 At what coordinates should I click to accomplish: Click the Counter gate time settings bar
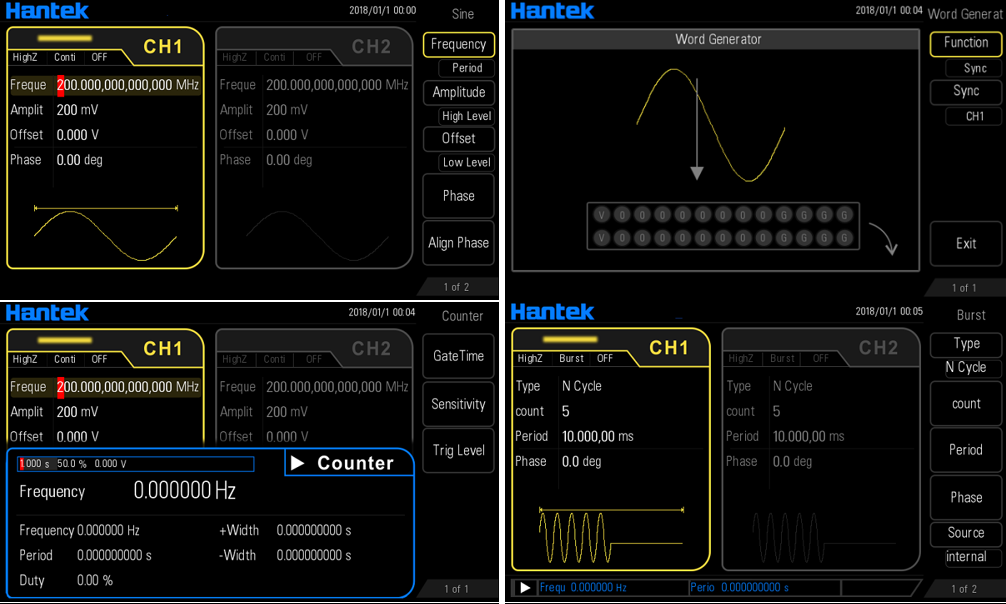pos(136,464)
